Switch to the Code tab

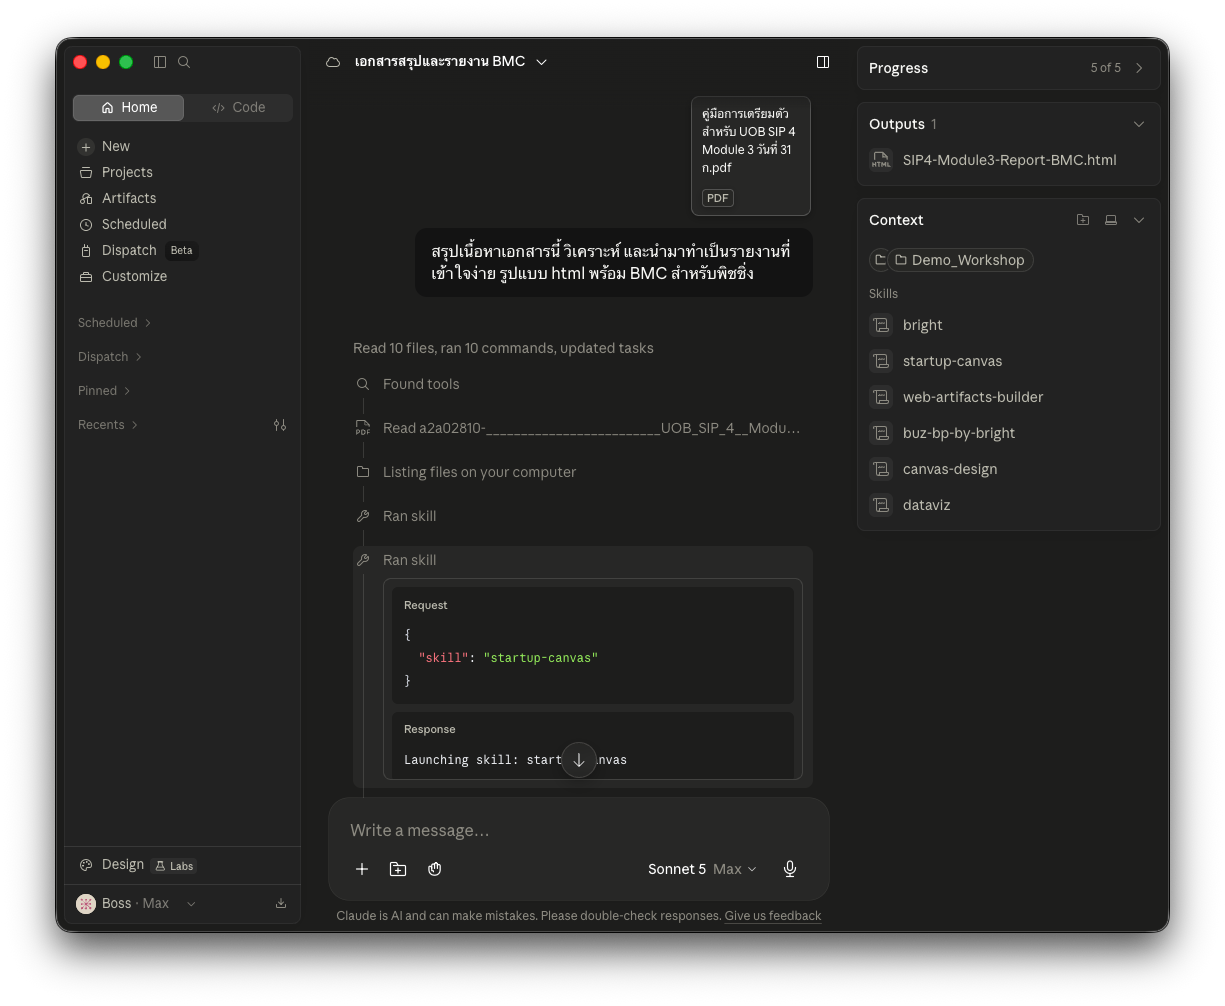click(x=239, y=108)
